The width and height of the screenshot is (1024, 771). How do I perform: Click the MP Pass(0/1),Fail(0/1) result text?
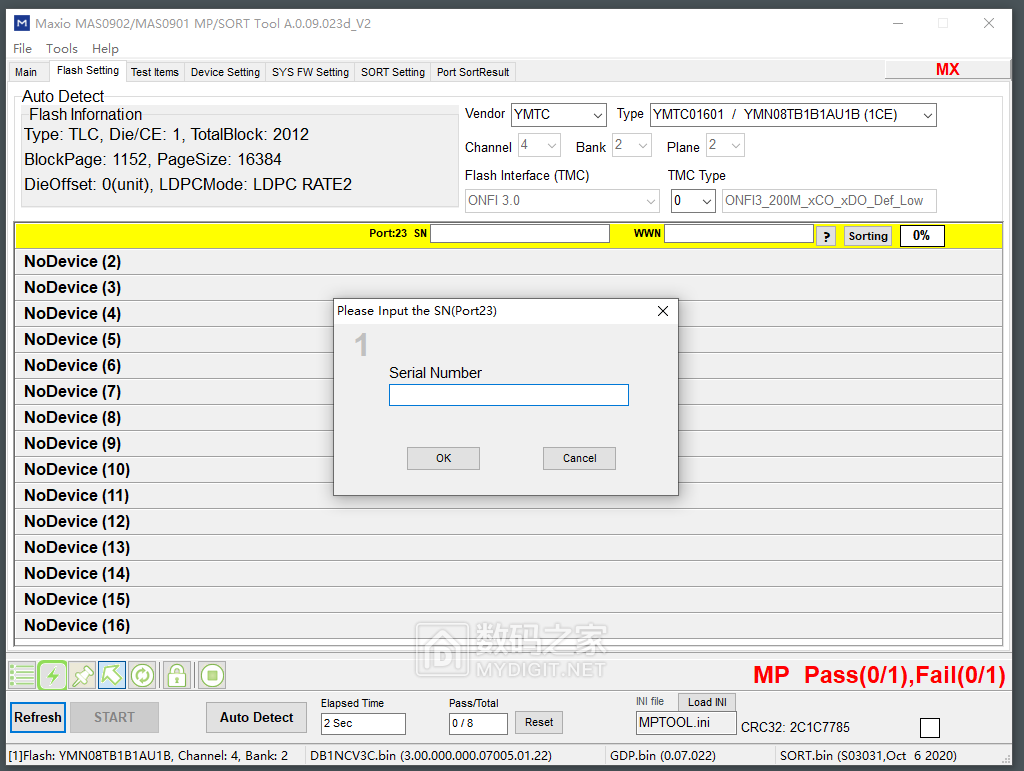(879, 675)
